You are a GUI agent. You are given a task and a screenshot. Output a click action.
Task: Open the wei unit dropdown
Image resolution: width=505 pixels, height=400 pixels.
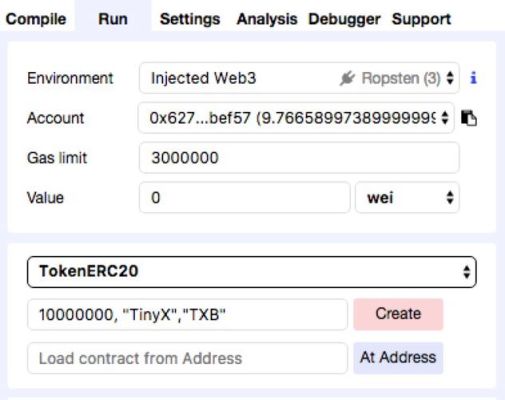click(x=407, y=197)
